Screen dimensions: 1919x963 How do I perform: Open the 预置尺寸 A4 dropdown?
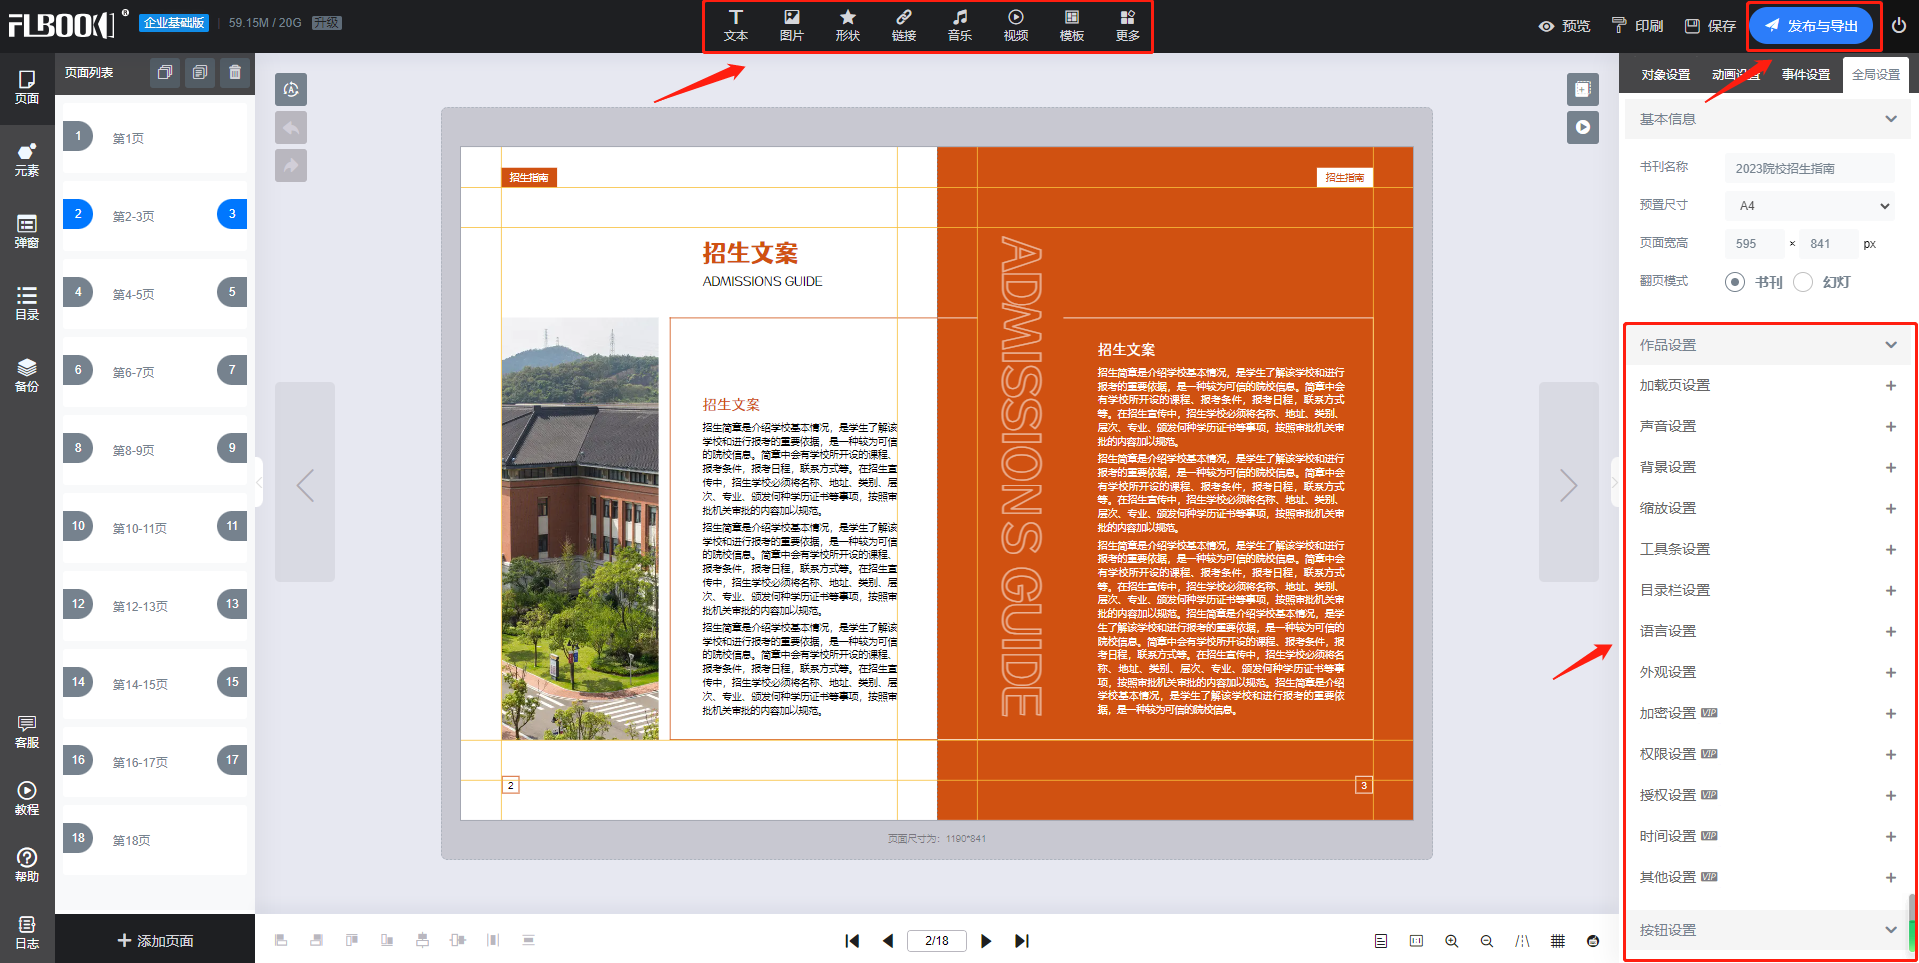1810,206
